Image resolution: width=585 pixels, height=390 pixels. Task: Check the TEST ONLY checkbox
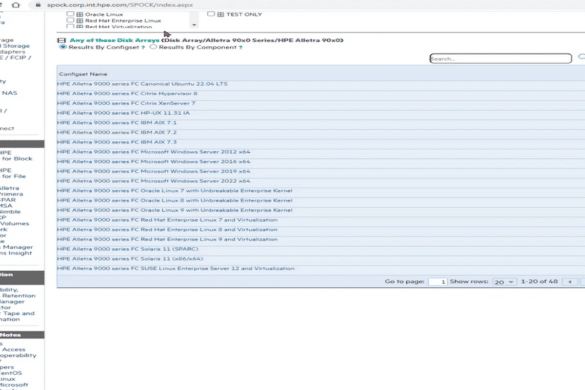coord(211,14)
